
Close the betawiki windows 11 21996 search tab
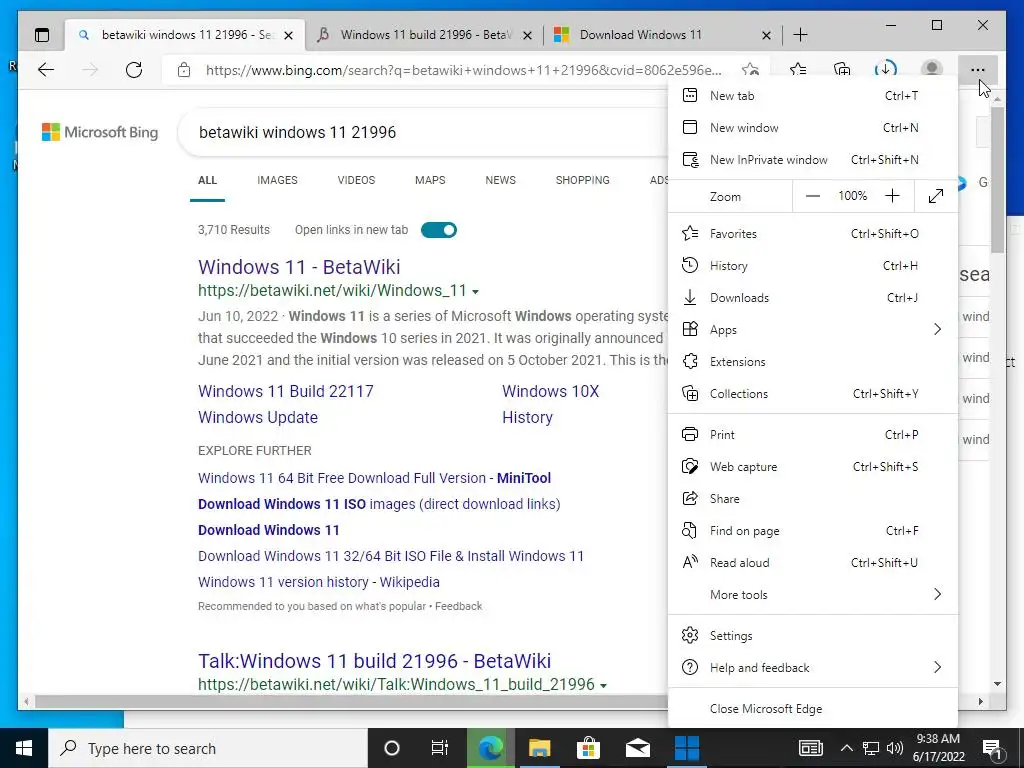(289, 35)
